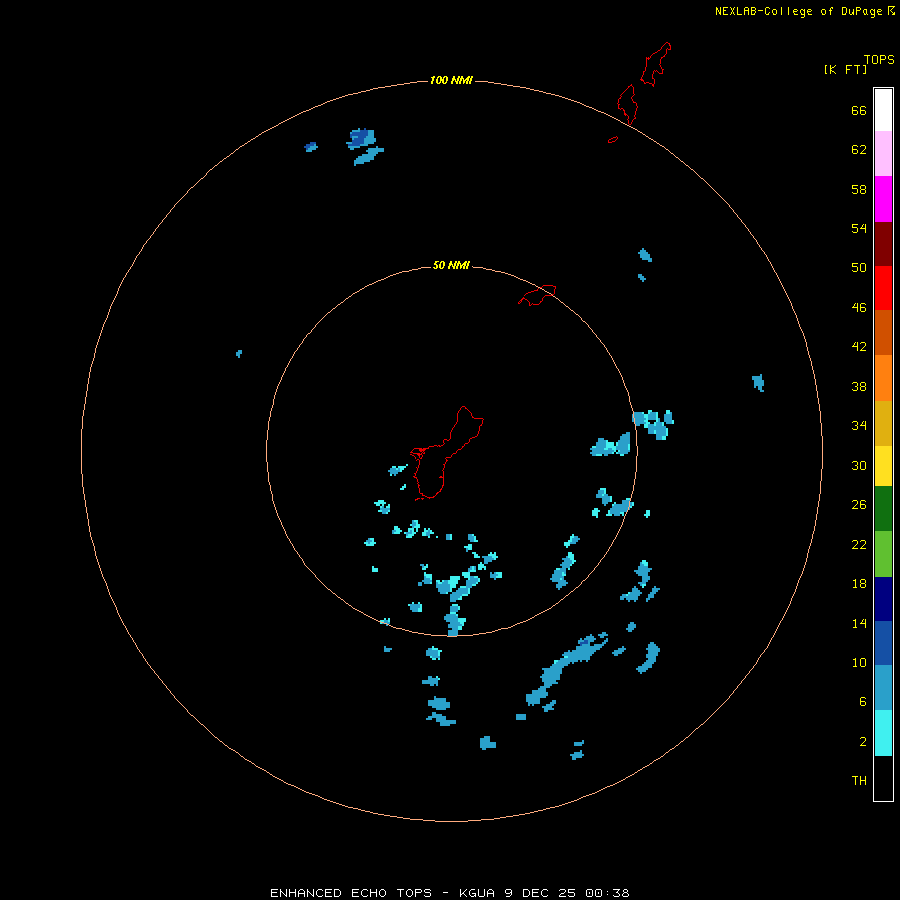Click the legend value 10
The height and width of the screenshot is (900, 900).
tap(859, 662)
